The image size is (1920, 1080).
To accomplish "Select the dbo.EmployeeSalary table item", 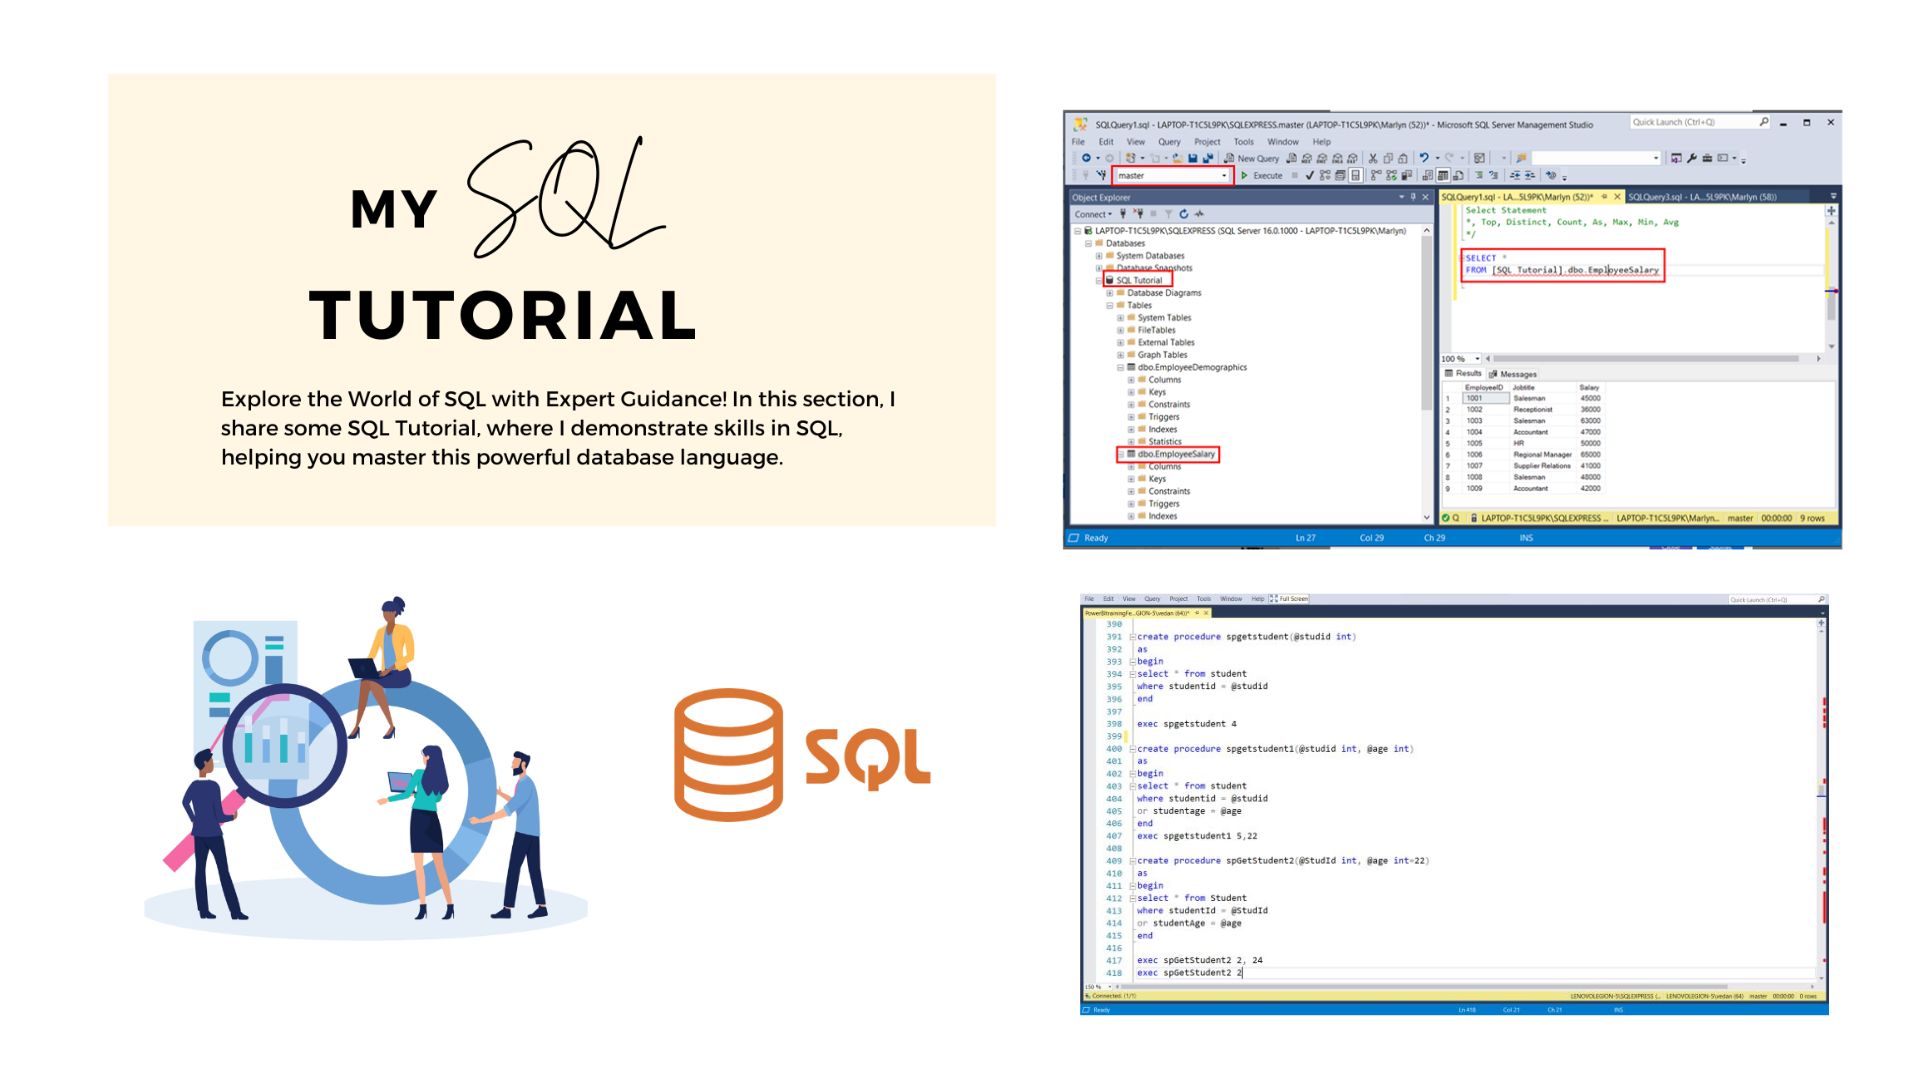I will click(x=1175, y=454).
